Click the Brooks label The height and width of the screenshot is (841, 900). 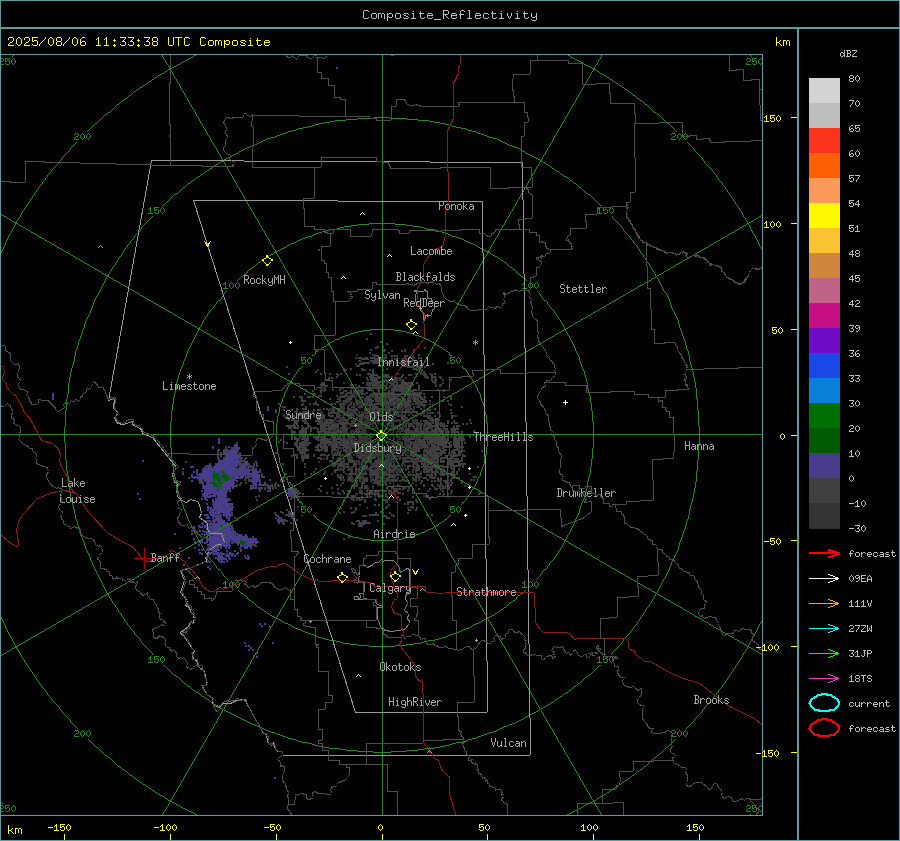pyautogui.click(x=711, y=700)
